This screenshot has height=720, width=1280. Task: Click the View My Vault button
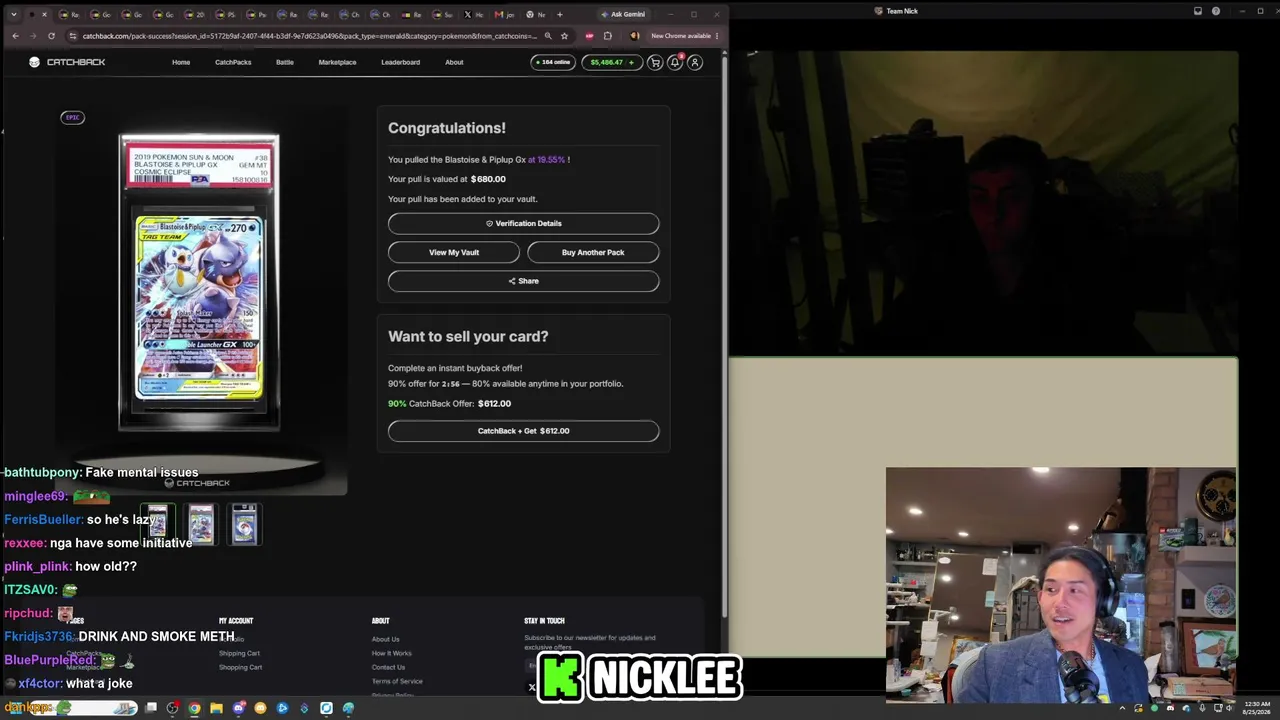(454, 252)
